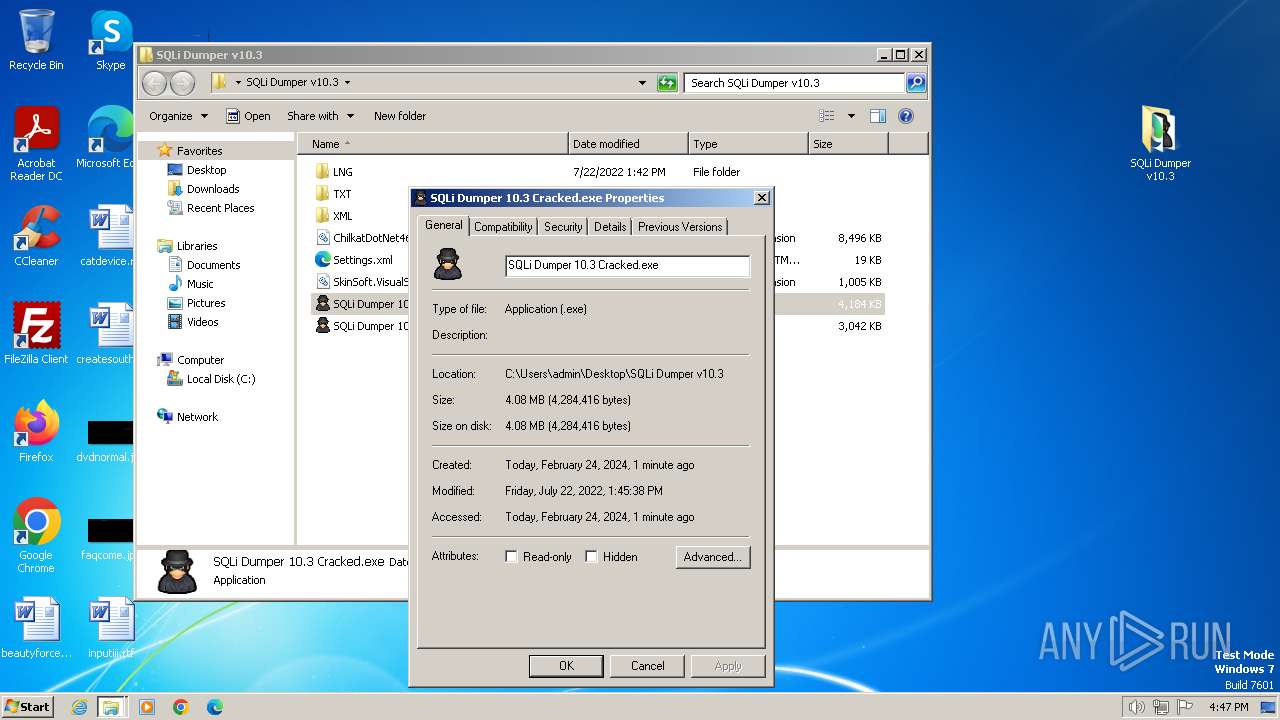Select Pictures library in sidebar
Screen dimensions: 1280x720
click(x=206, y=303)
